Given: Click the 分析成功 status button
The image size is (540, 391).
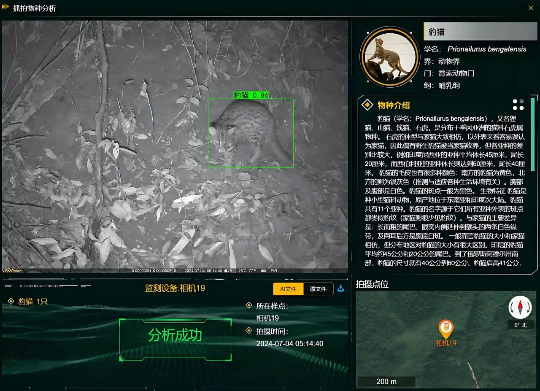Looking at the screenshot, I should (175, 340).
